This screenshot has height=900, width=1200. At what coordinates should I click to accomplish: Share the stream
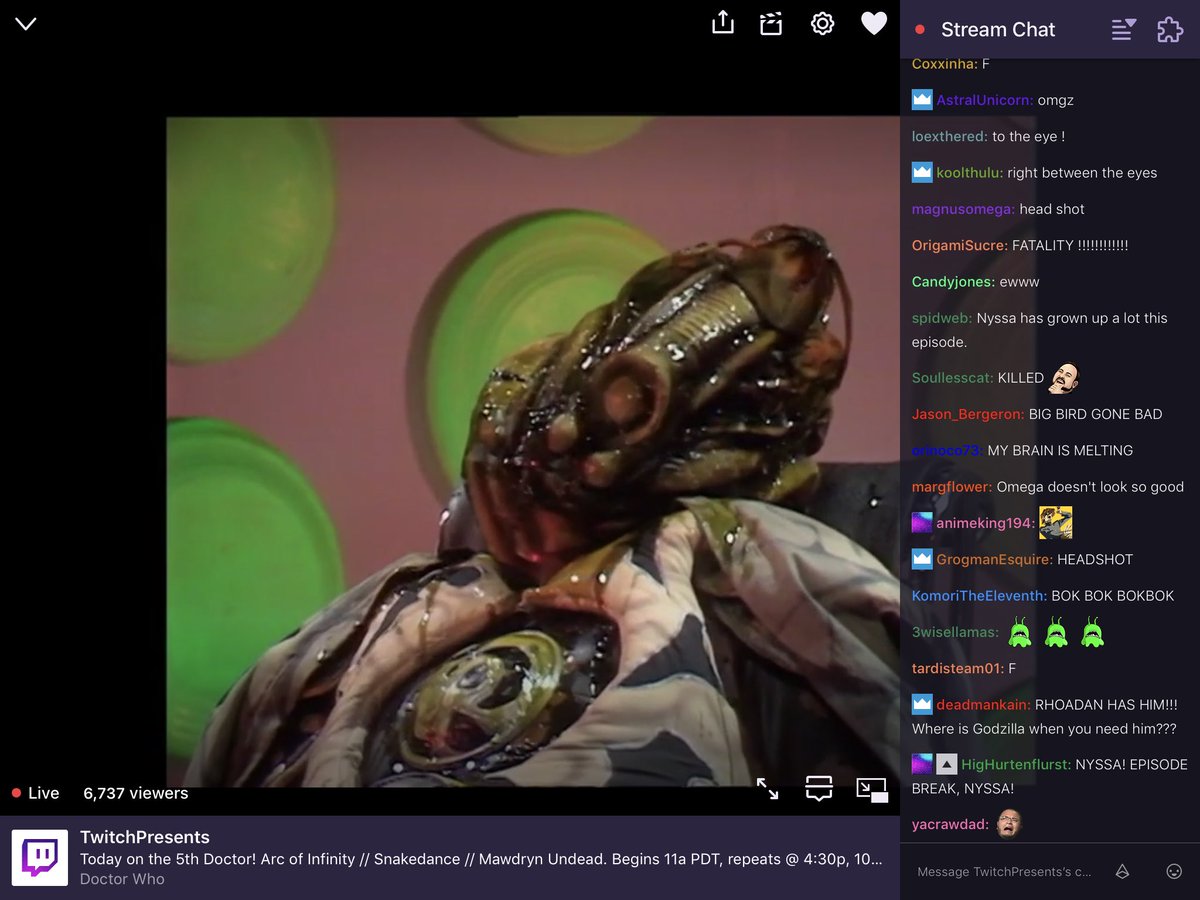pos(722,22)
